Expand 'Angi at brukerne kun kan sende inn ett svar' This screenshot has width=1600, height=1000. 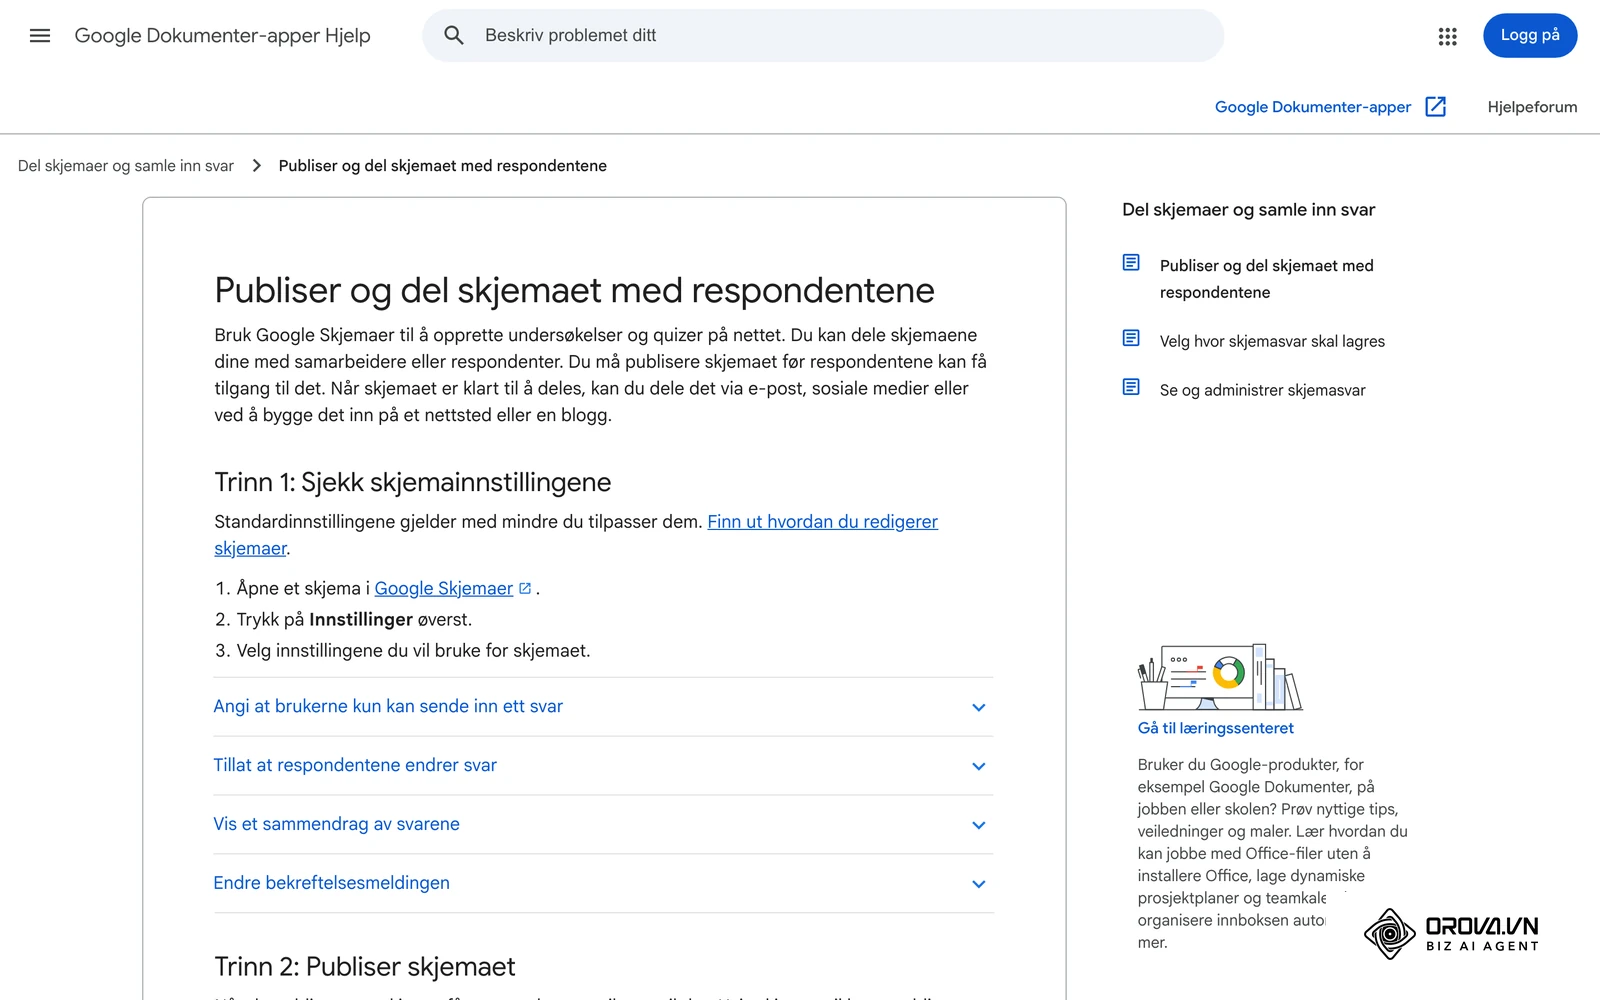click(x=603, y=707)
